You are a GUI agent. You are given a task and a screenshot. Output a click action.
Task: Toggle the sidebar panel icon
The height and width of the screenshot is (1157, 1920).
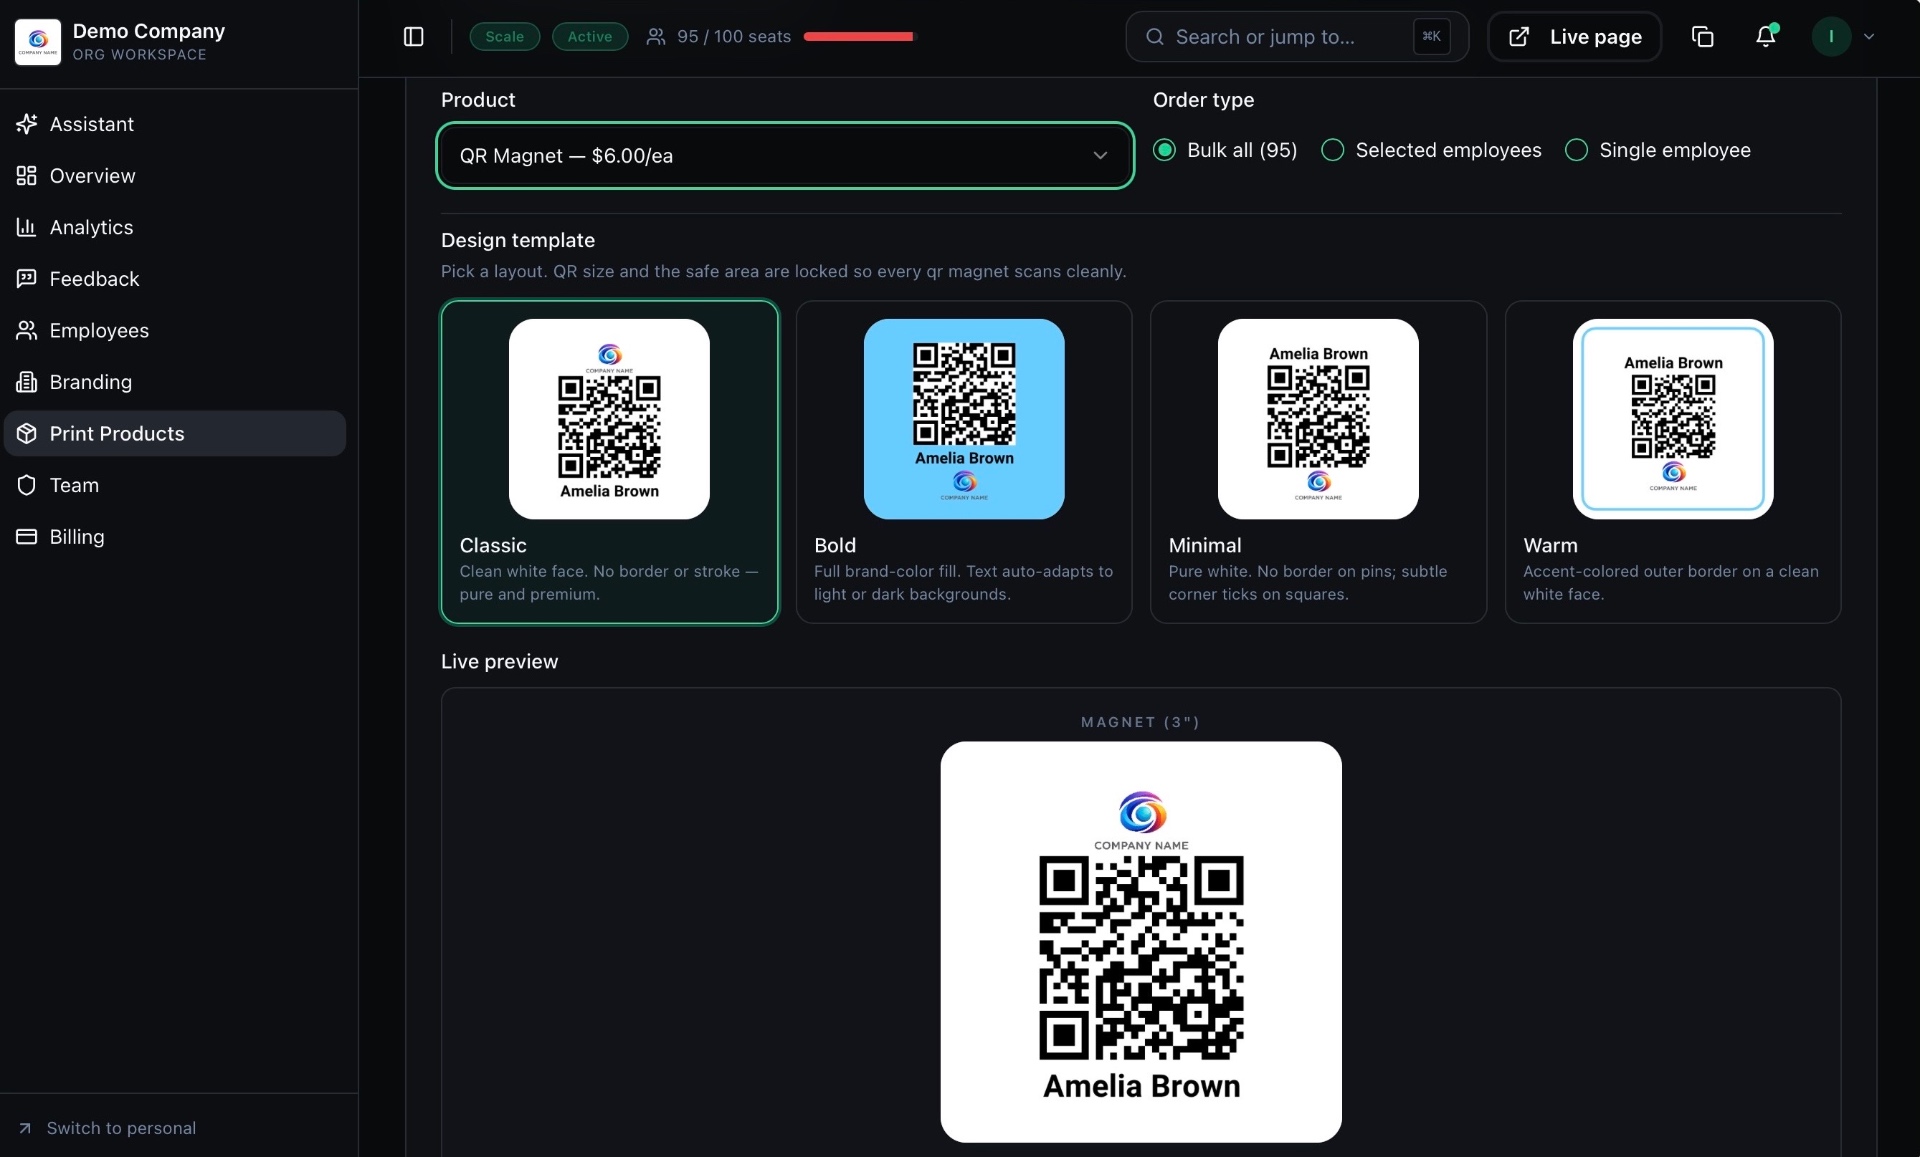[x=413, y=37]
